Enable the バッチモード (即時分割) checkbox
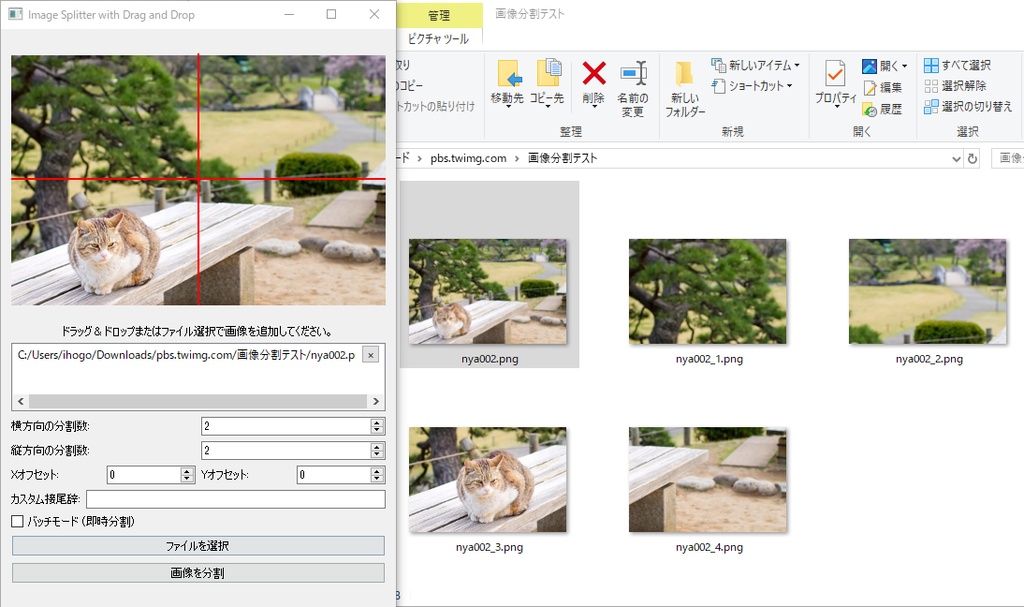The width and height of the screenshot is (1024, 607). coord(17,521)
